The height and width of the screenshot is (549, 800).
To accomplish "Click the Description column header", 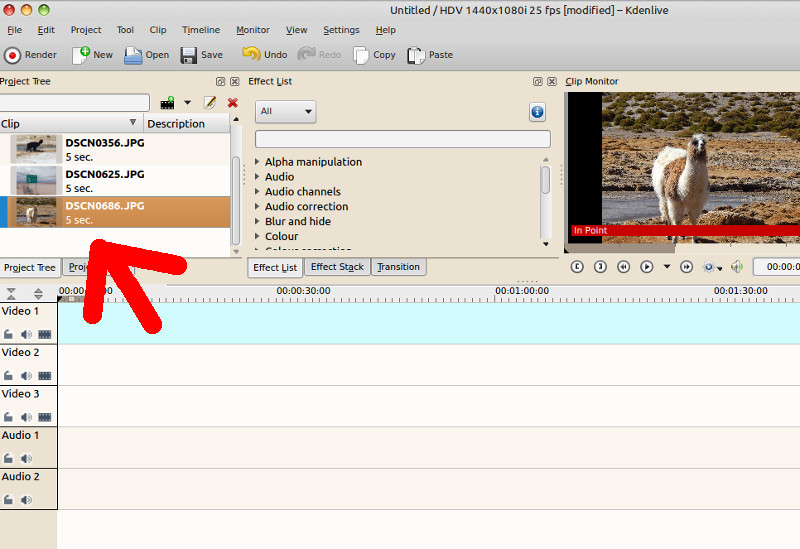I will point(187,123).
